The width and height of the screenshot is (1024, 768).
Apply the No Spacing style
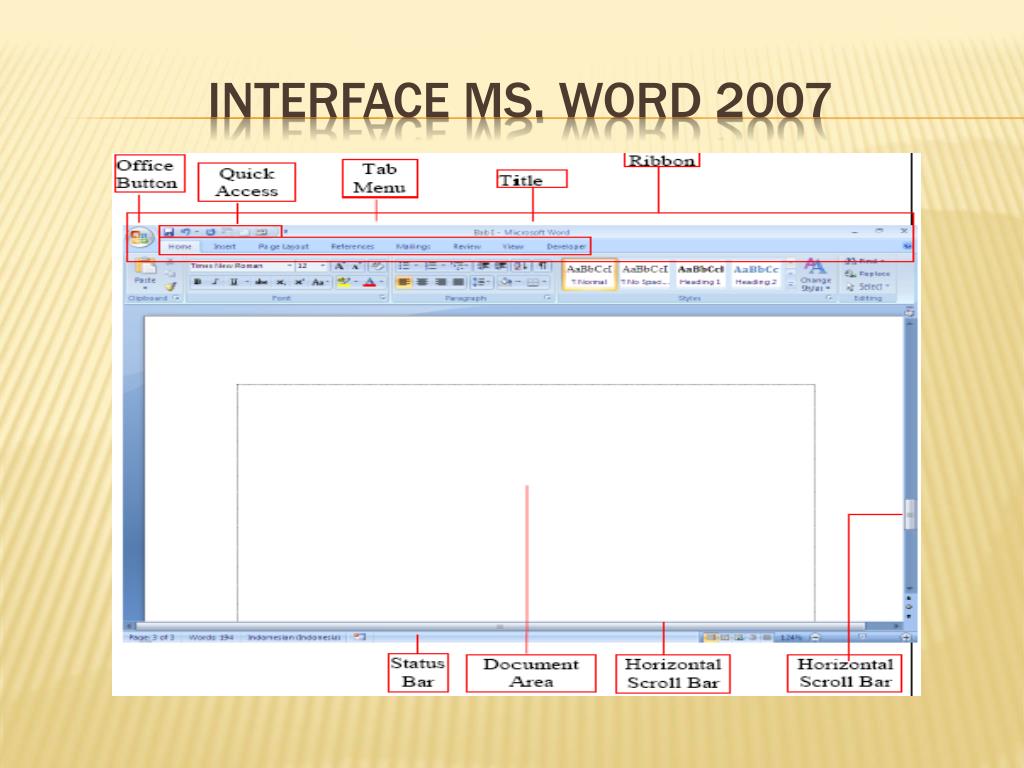coord(645,274)
